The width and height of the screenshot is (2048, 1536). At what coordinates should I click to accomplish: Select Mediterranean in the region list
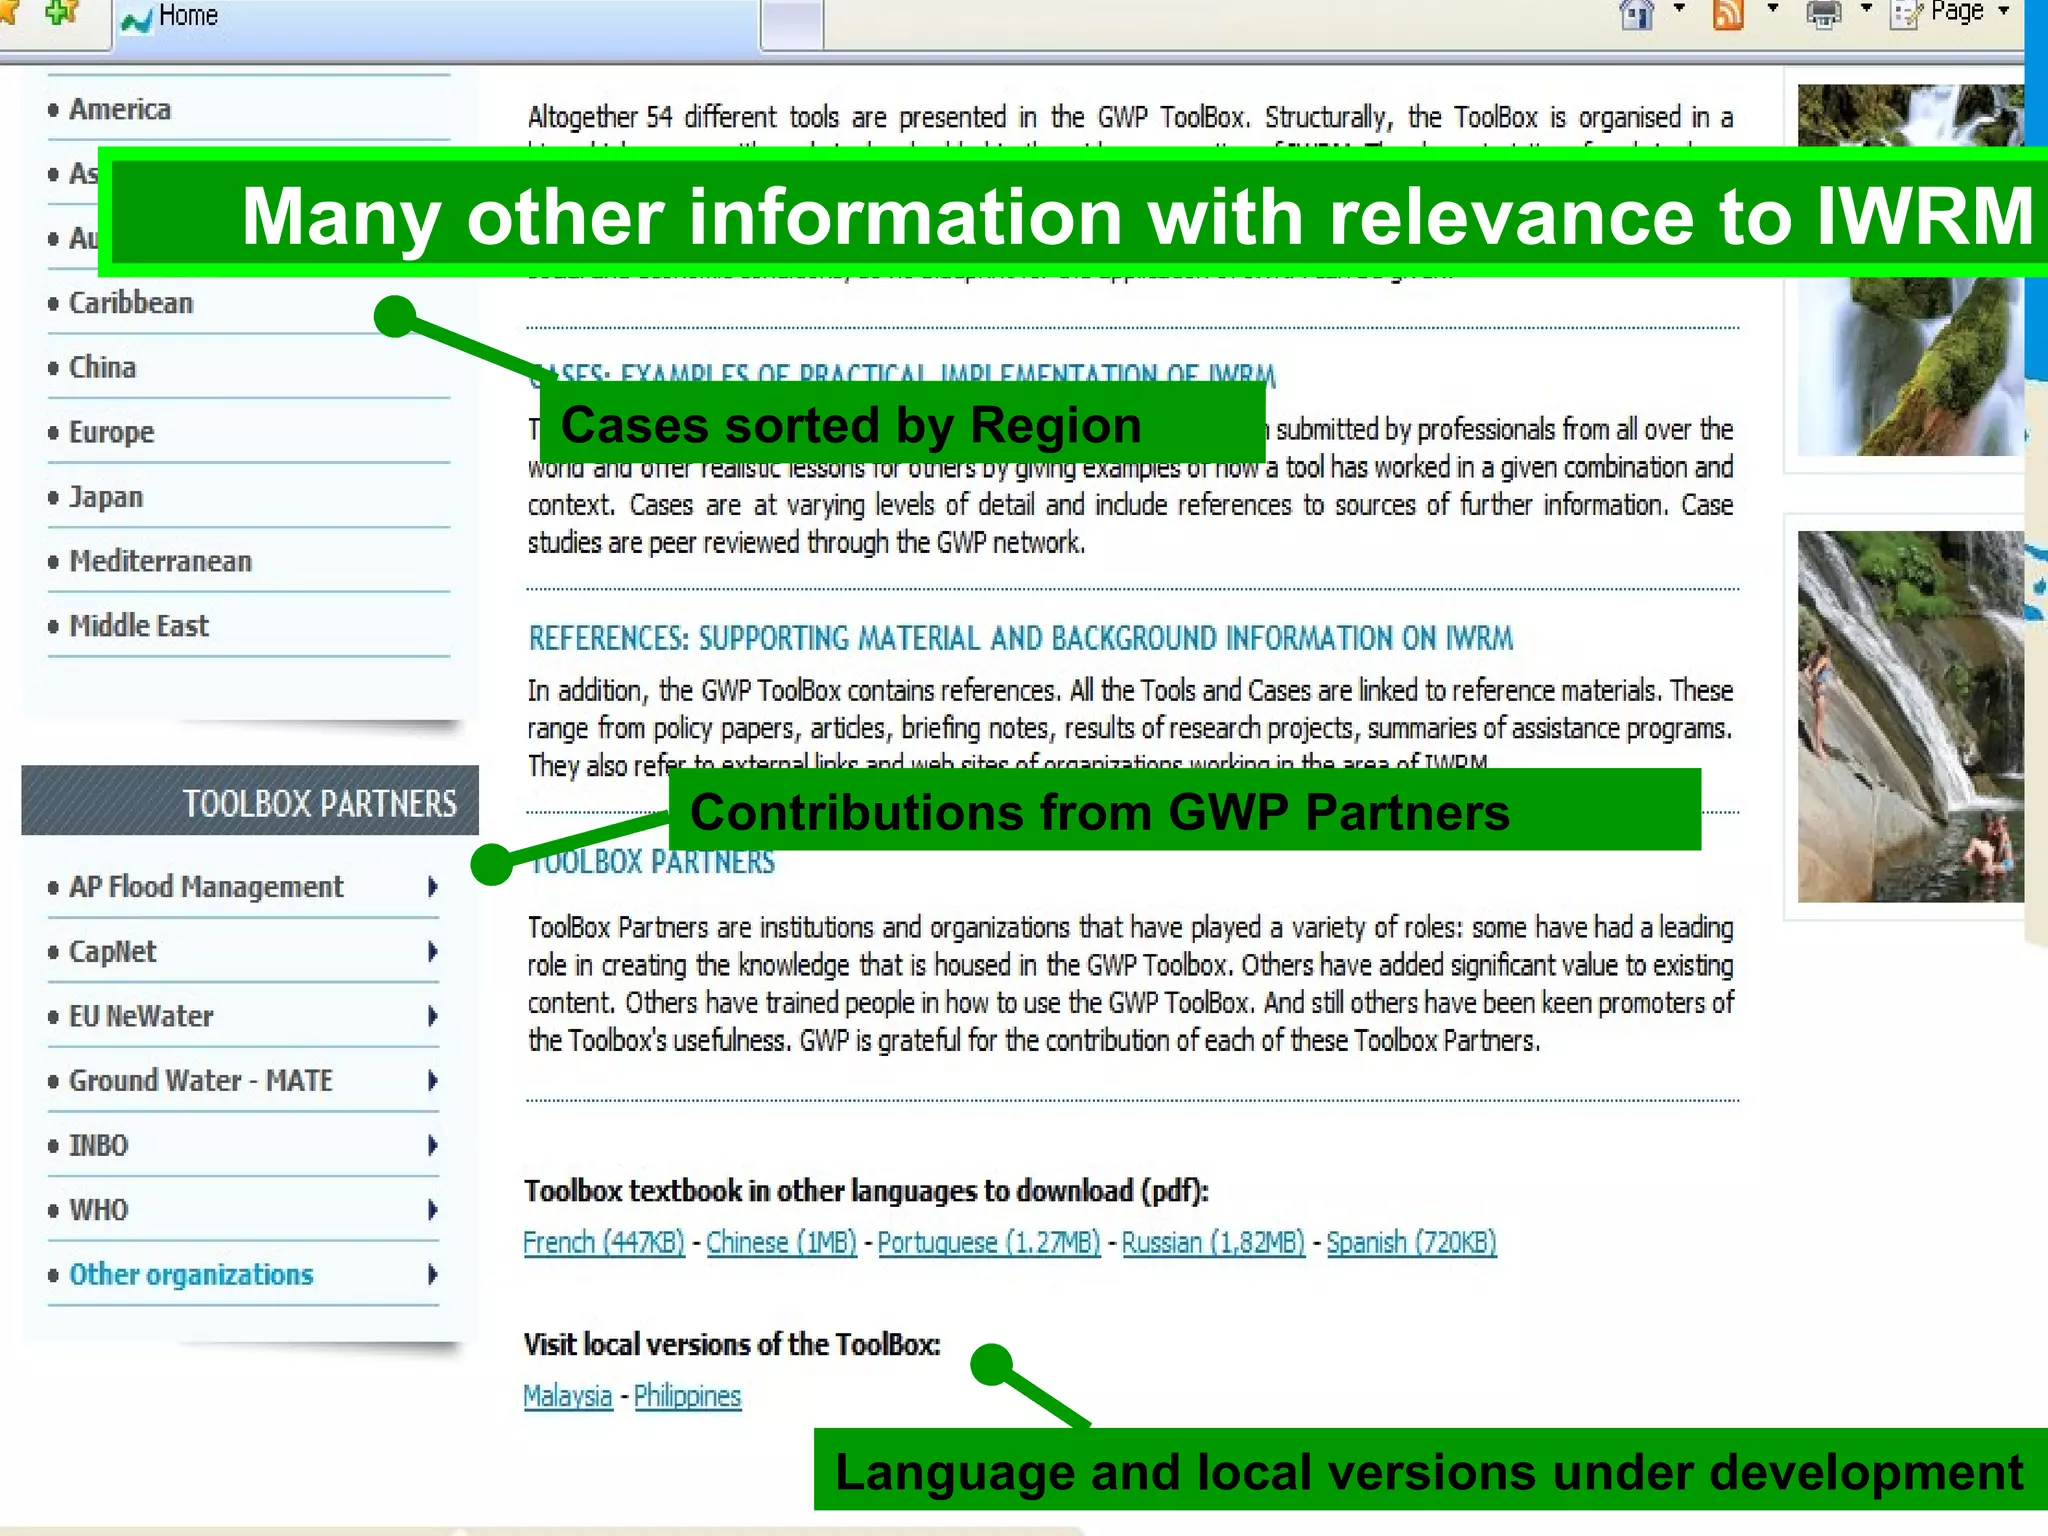[x=160, y=562]
